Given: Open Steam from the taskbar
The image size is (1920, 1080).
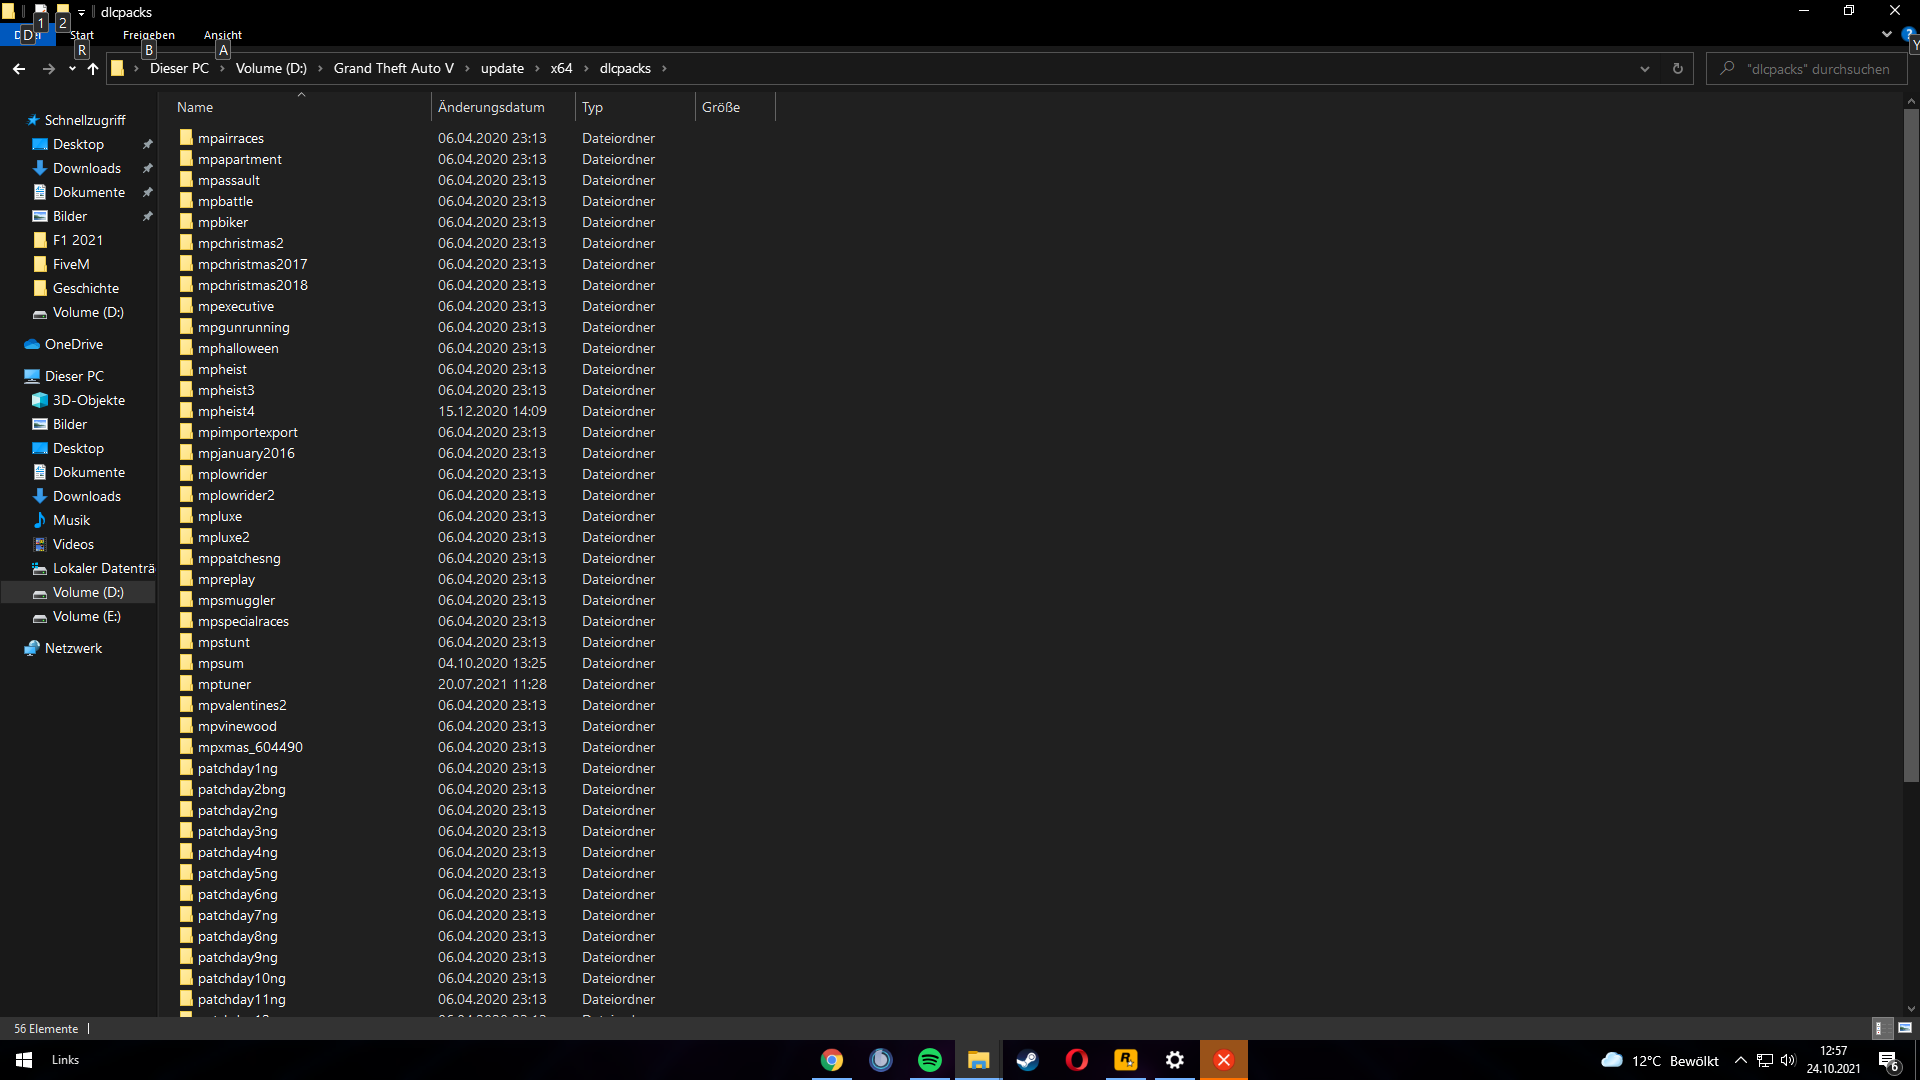Looking at the screenshot, I should (1027, 1060).
